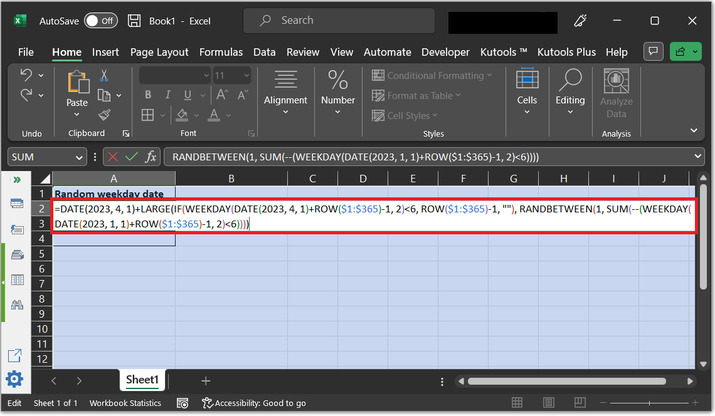715x416 pixels.
Task: Click the Borders icon
Action: [148, 115]
